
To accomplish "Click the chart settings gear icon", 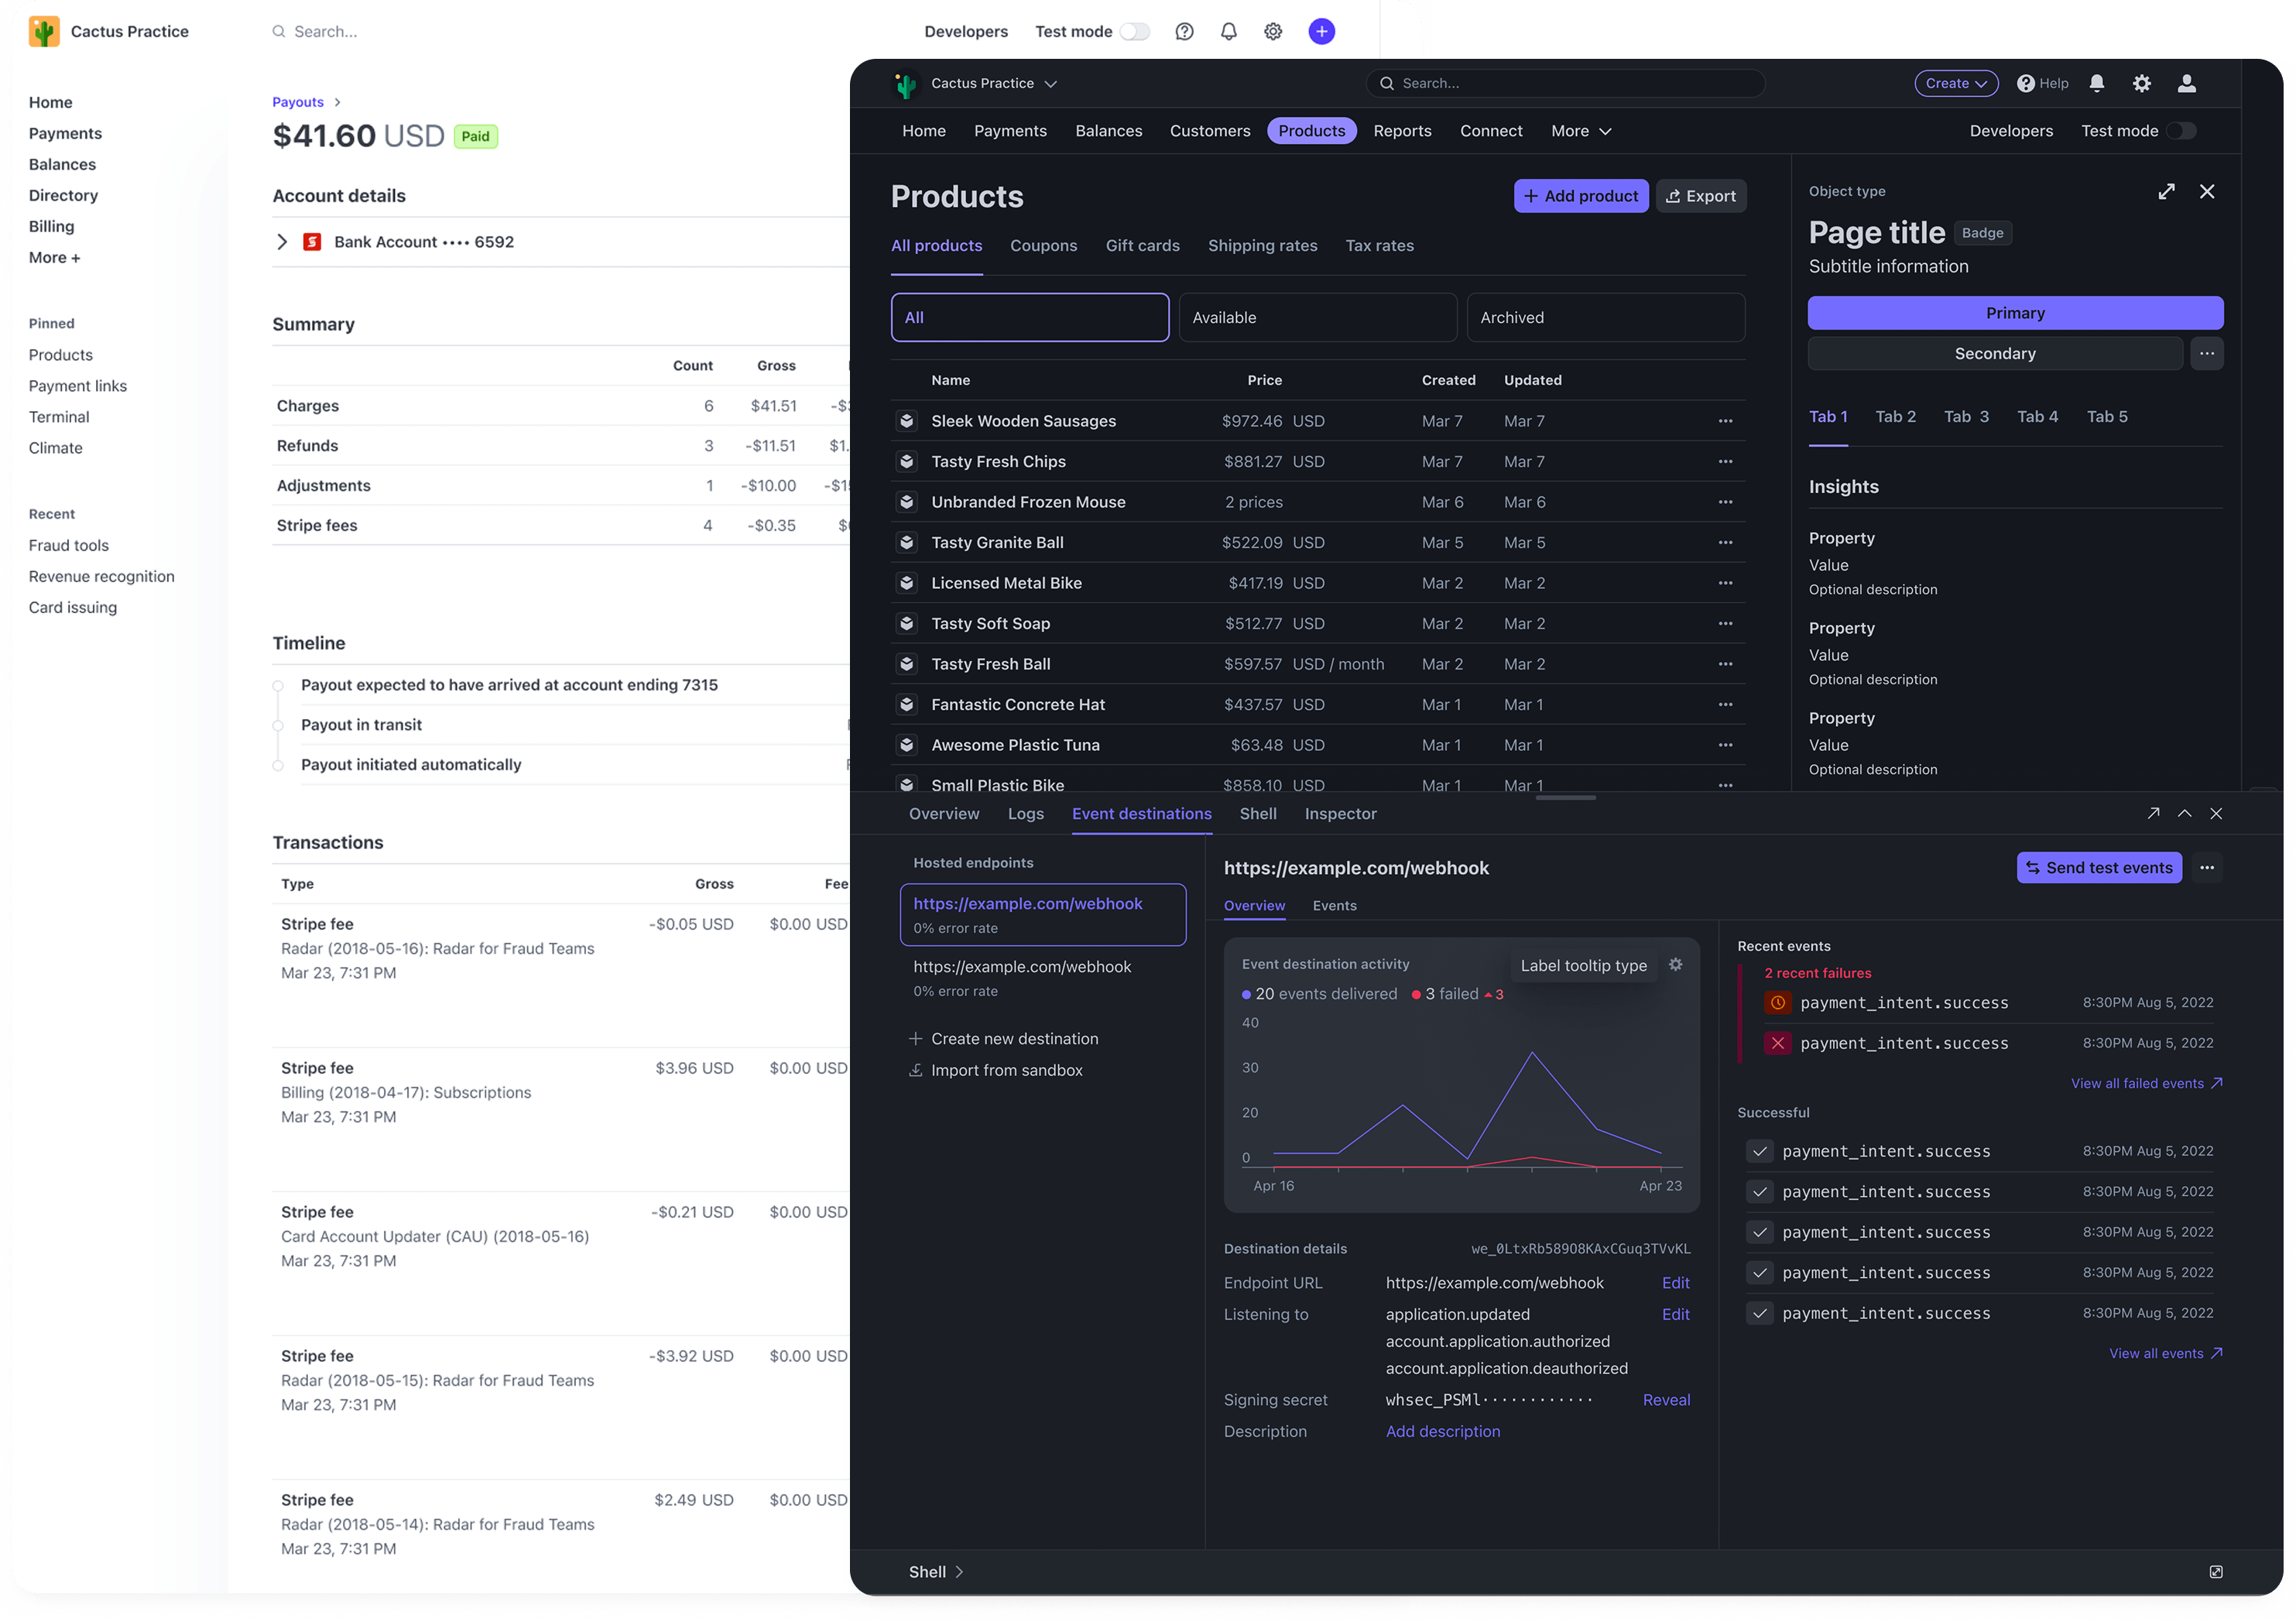I will click(x=1676, y=964).
